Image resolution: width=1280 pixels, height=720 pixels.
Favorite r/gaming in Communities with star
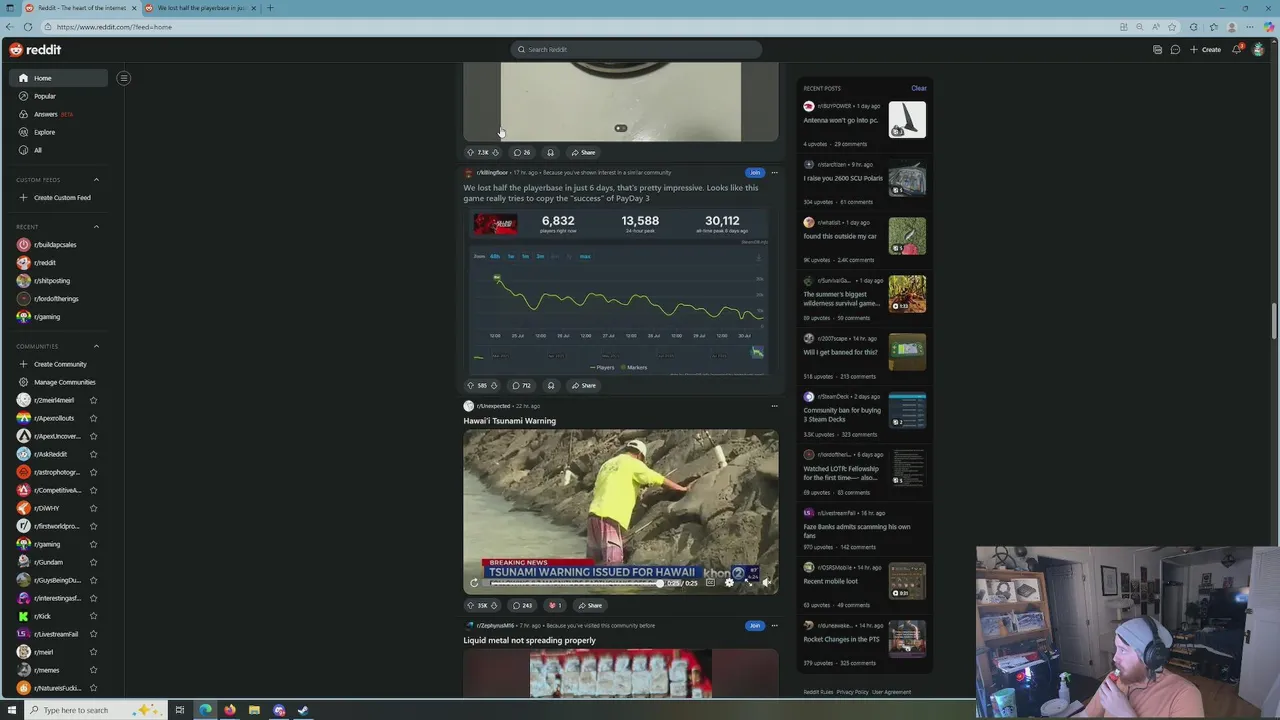pos(93,544)
